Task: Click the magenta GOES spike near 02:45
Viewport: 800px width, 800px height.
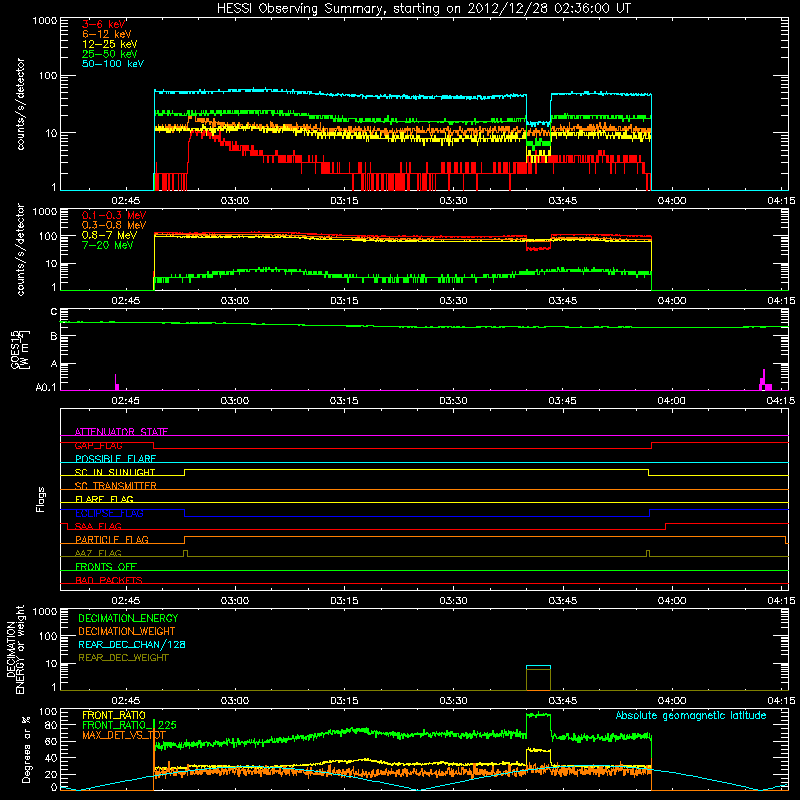Action: coord(117,382)
